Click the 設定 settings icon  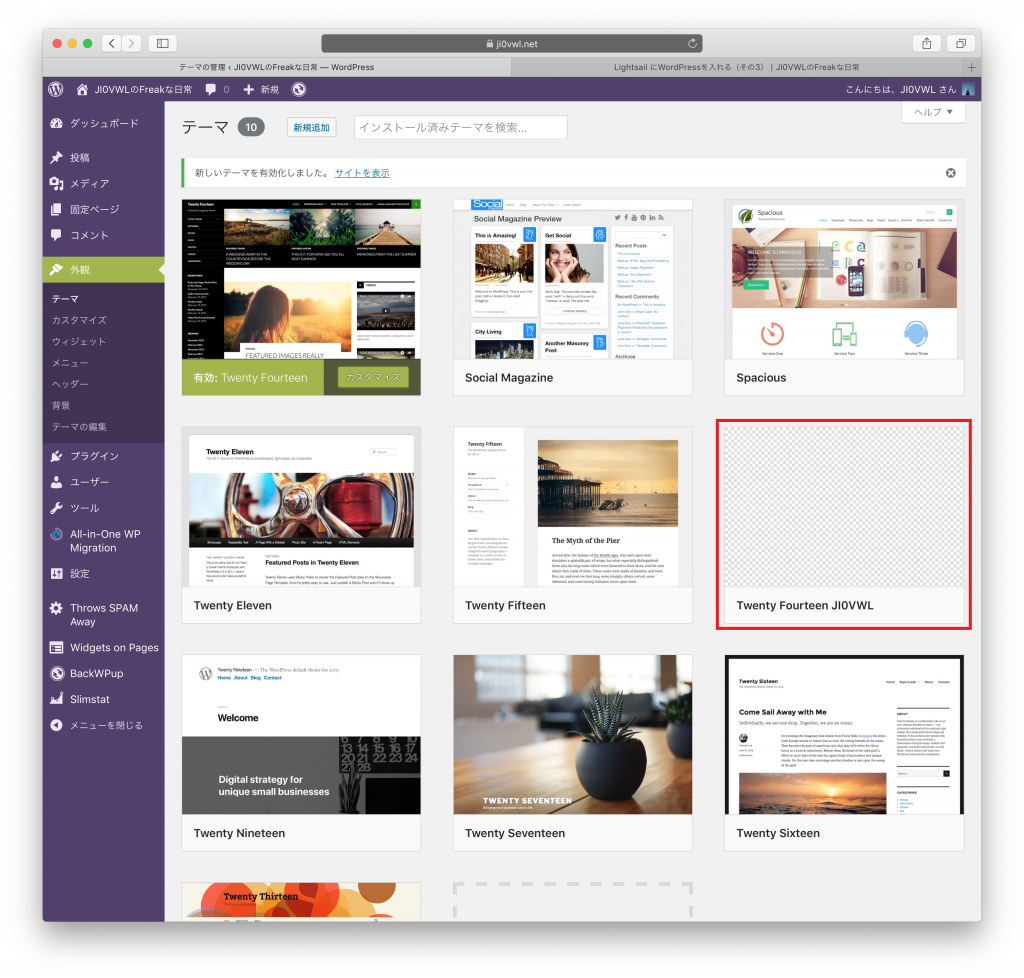pyautogui.click(x=57, y=574)
